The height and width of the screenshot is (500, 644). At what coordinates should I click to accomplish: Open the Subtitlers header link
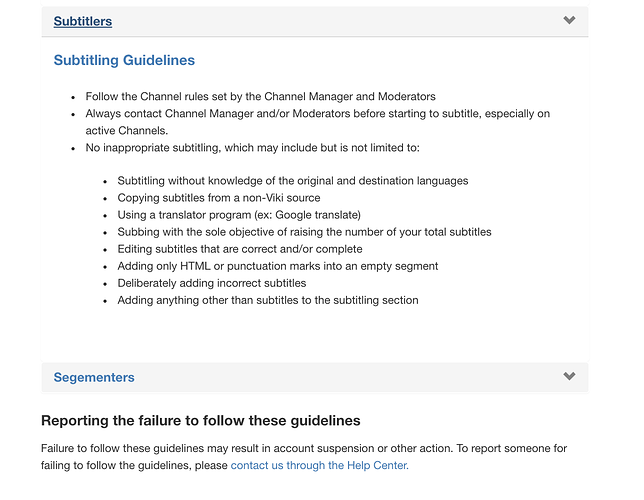point(83,21)
